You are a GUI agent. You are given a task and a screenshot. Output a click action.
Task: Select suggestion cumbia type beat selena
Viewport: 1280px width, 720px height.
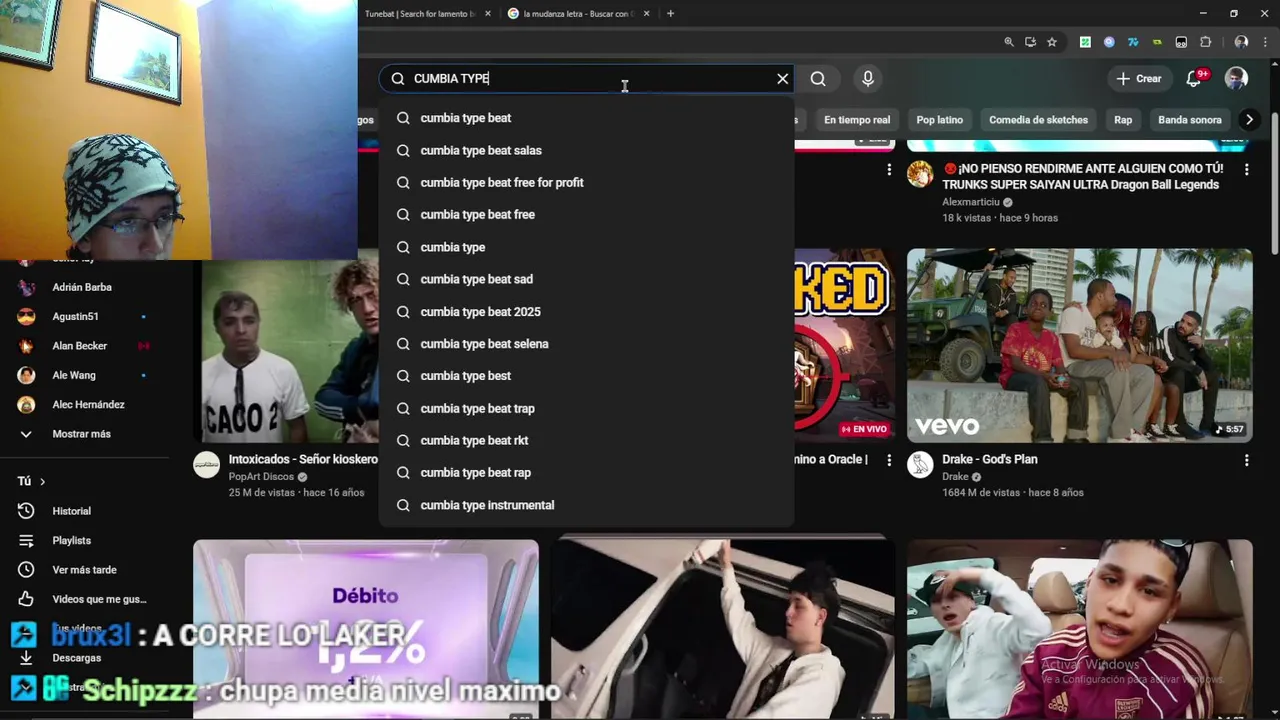[x=586, y=343]
